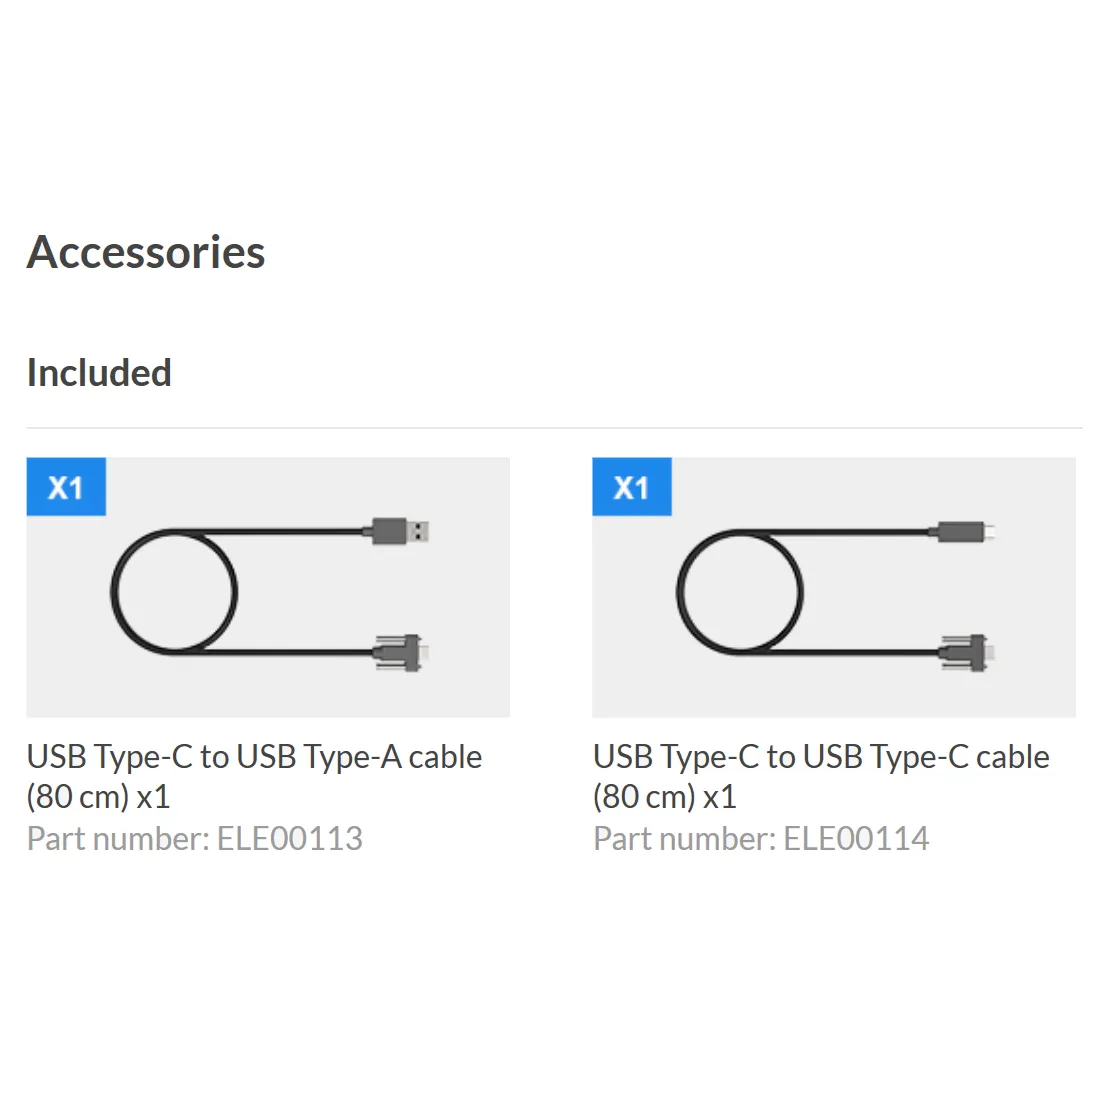The height and width of the screenshot is (1094, 1094).
Task: Click the screw-lock Type-C connector in first image
Action: pos(400,653)
